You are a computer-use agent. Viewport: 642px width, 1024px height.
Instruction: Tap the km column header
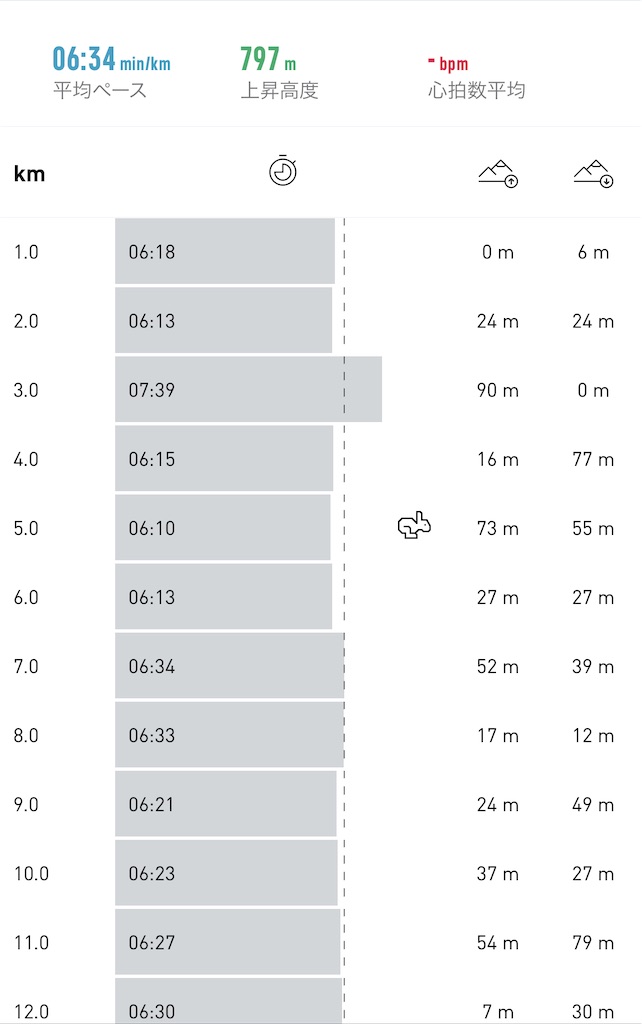pos(29,174)
